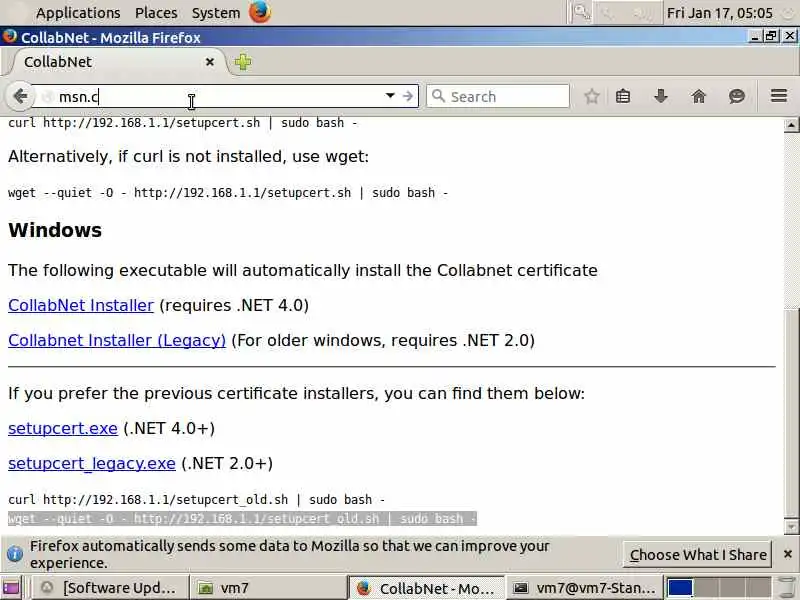Click the Choose What I Share button
Image resolution: width=800 pixels, height=600 pixels.
(x=697, y=555)
